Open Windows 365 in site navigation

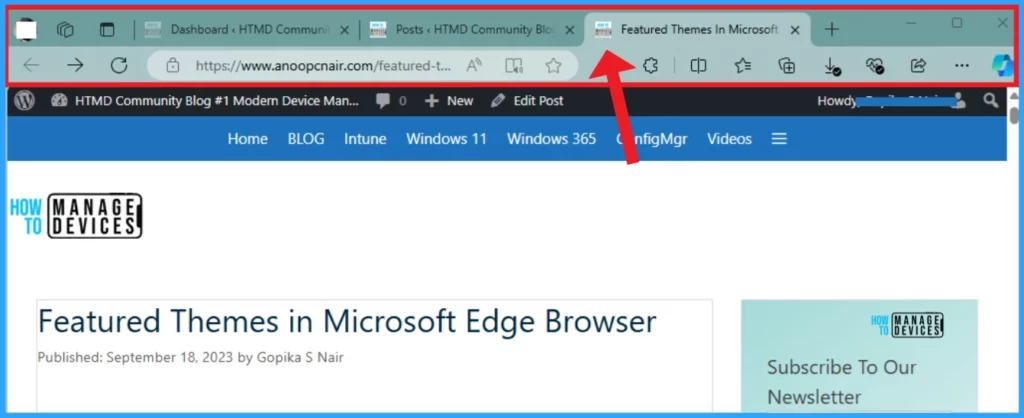pyautogui.click(x=551, y=138)
